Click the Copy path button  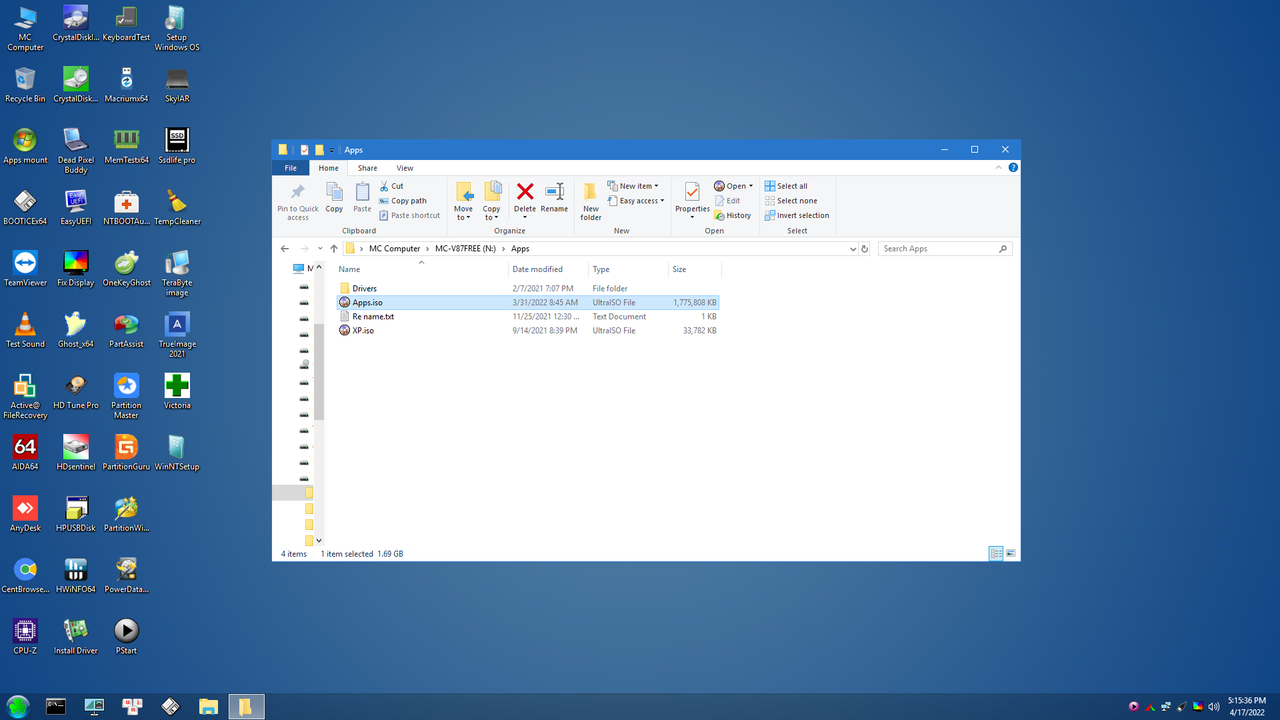click(403, 201)
